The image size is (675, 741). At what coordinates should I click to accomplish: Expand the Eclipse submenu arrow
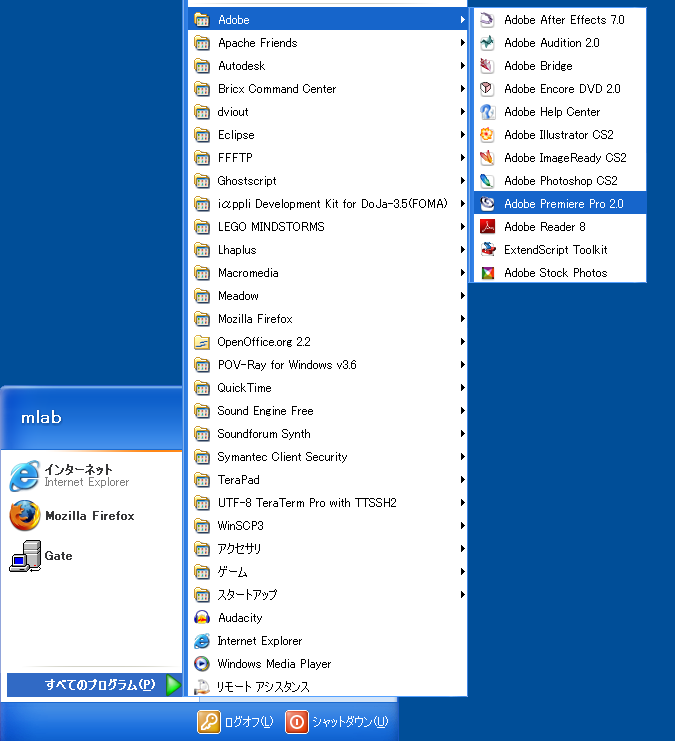(462, 135)
